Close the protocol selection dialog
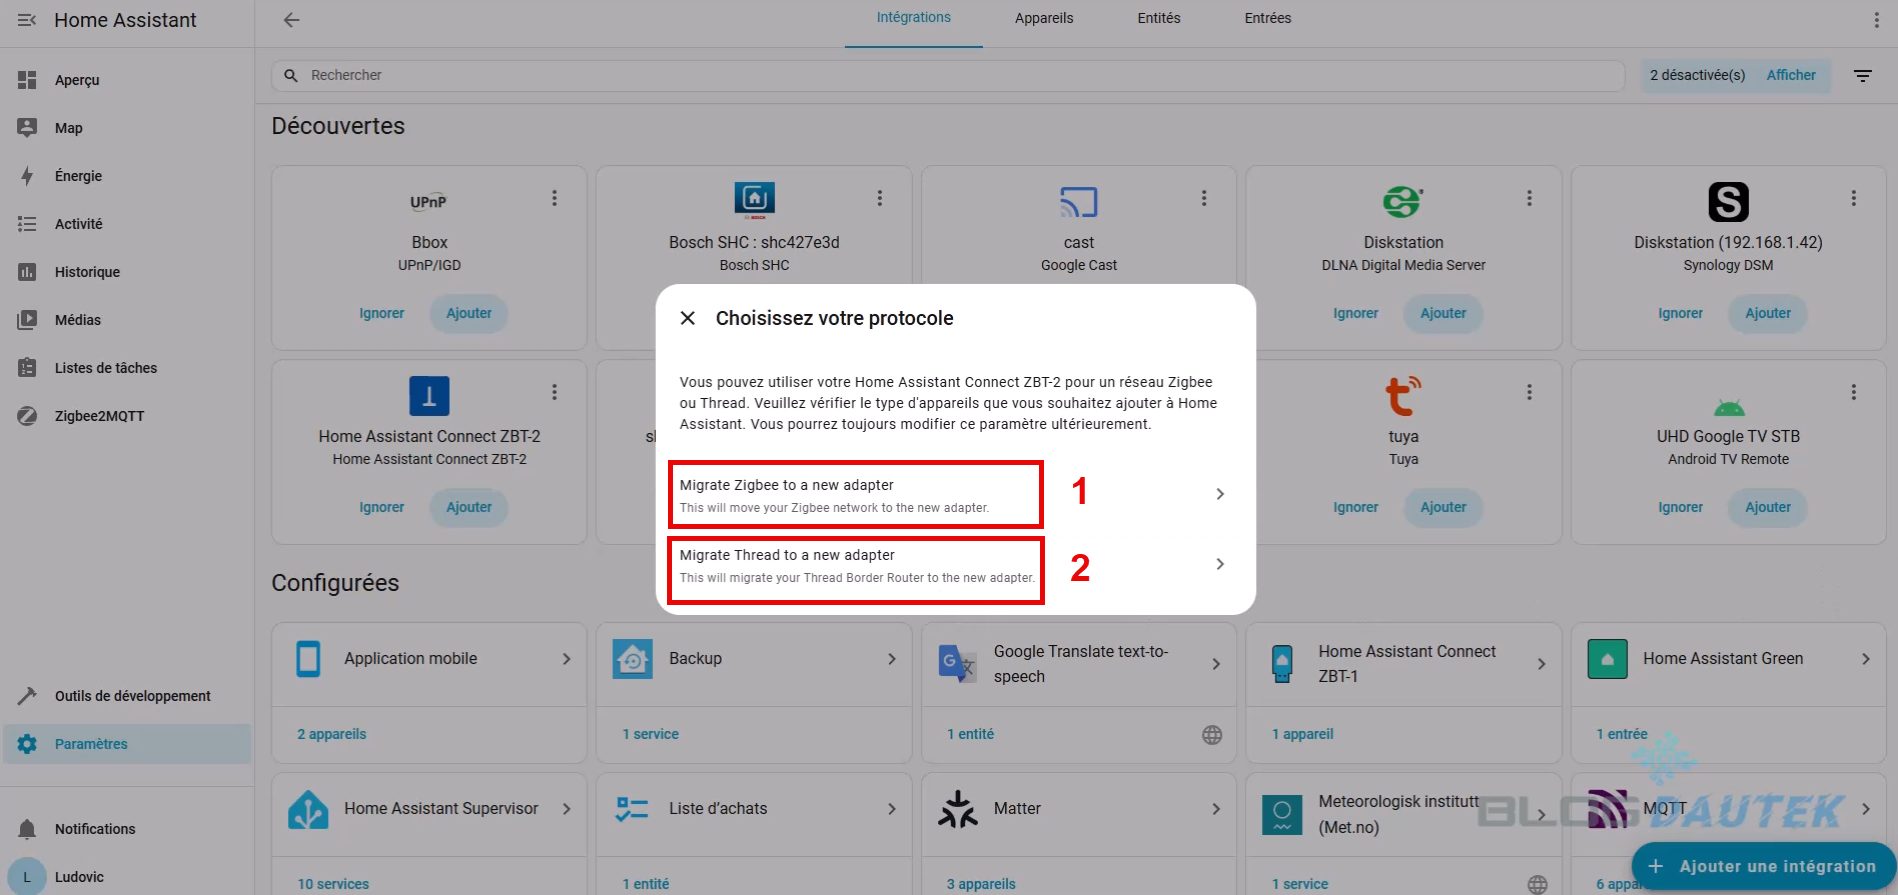The image size is (1898, 895). pyautogui.click(x=688, y=318)
